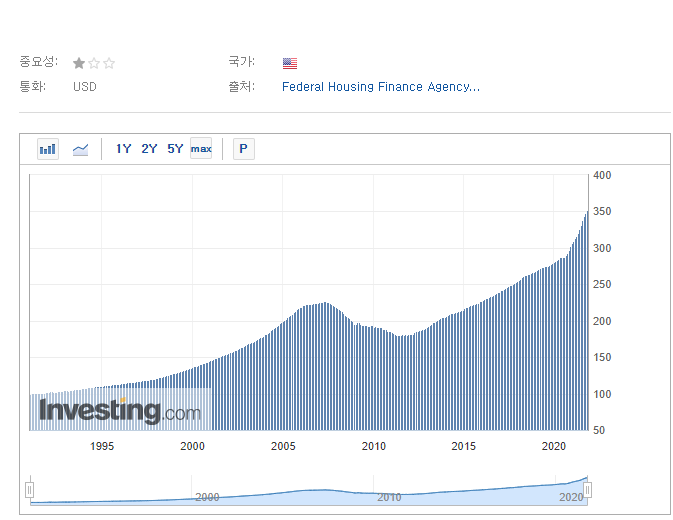Click the second empty importance star
673x520 pixels.
coord(94,63)
